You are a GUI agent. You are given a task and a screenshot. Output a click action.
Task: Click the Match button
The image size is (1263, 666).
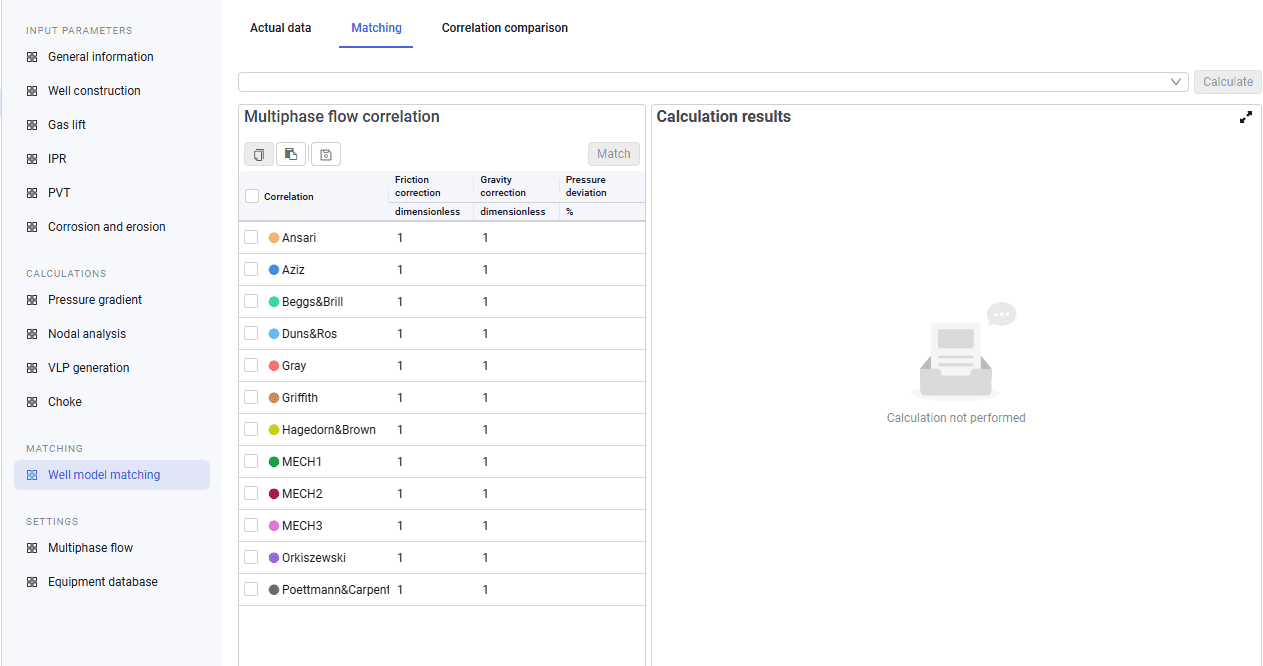(614, 154)
